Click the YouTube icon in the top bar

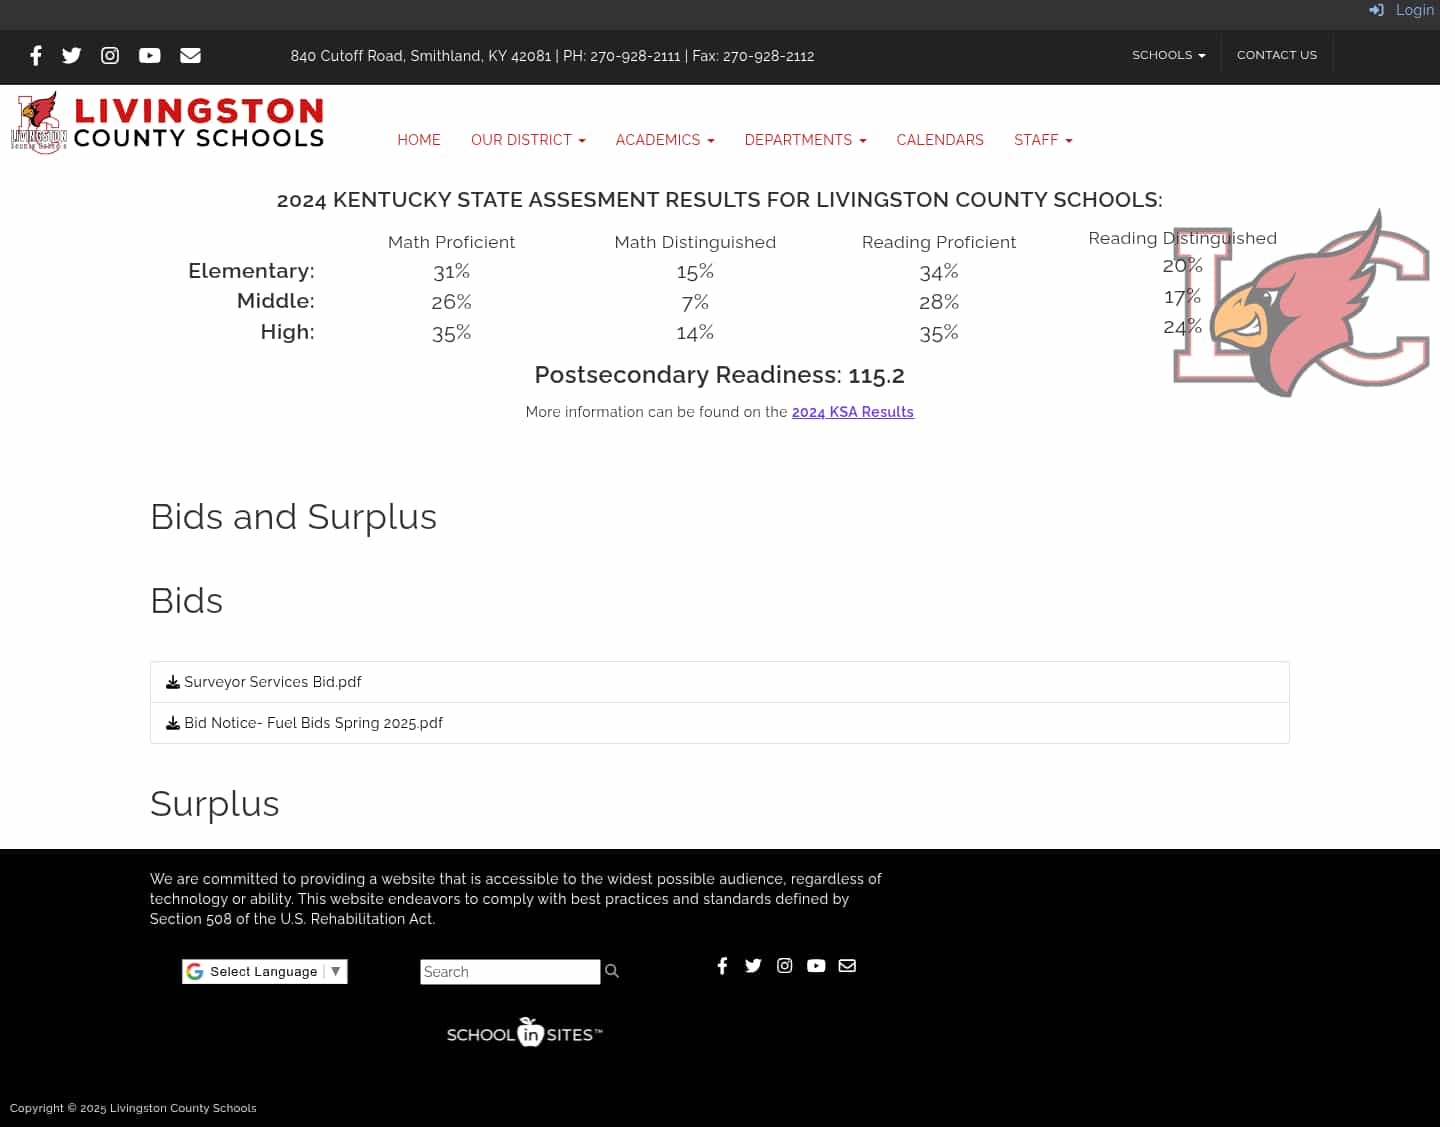[x=149, y=56]
